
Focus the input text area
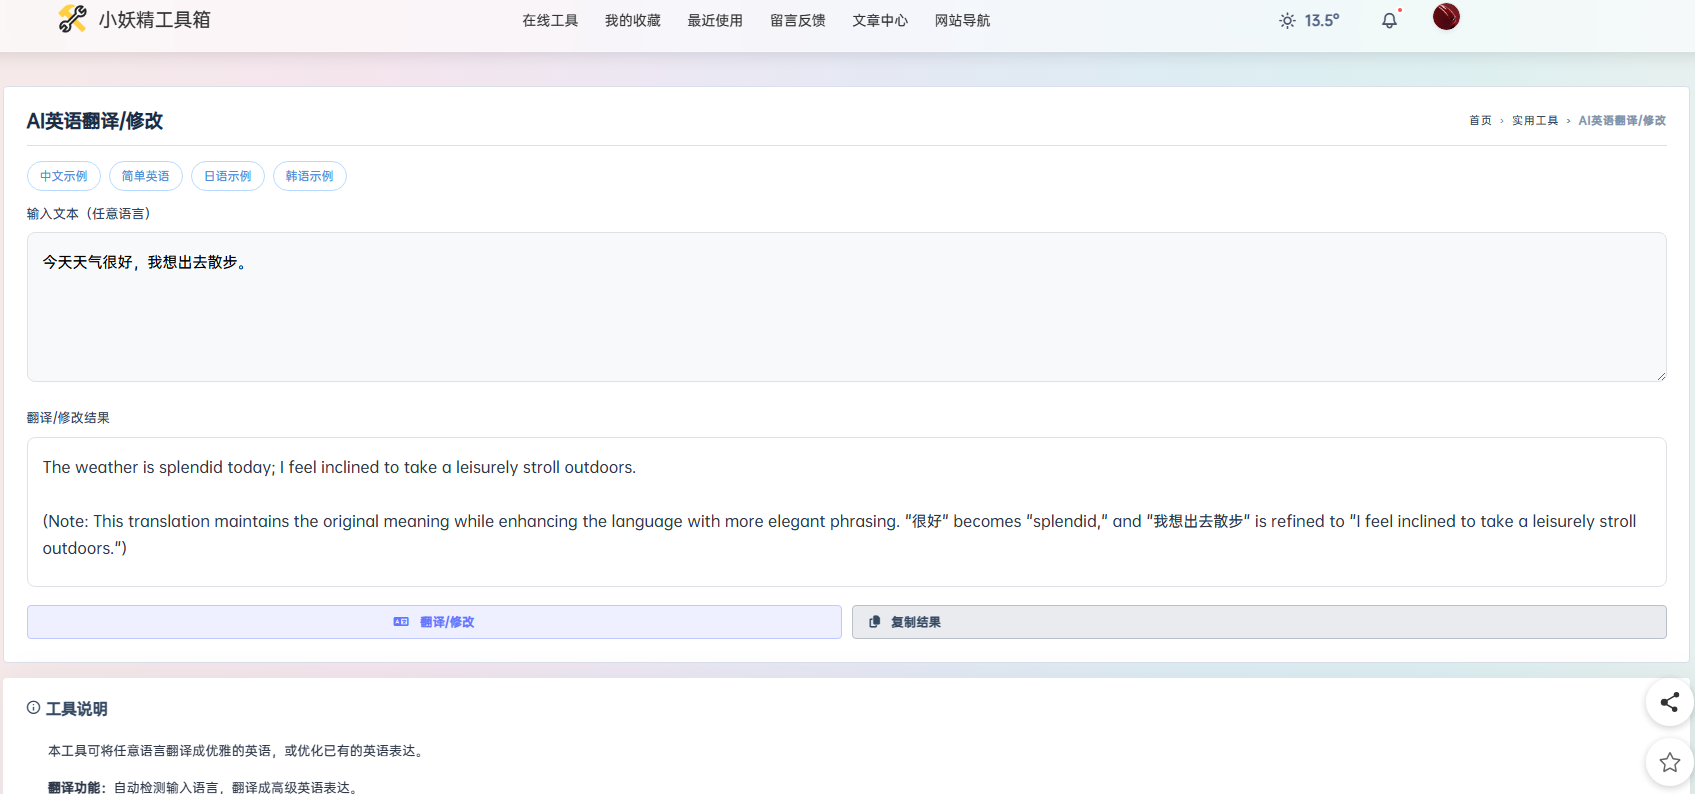point(846,307)
